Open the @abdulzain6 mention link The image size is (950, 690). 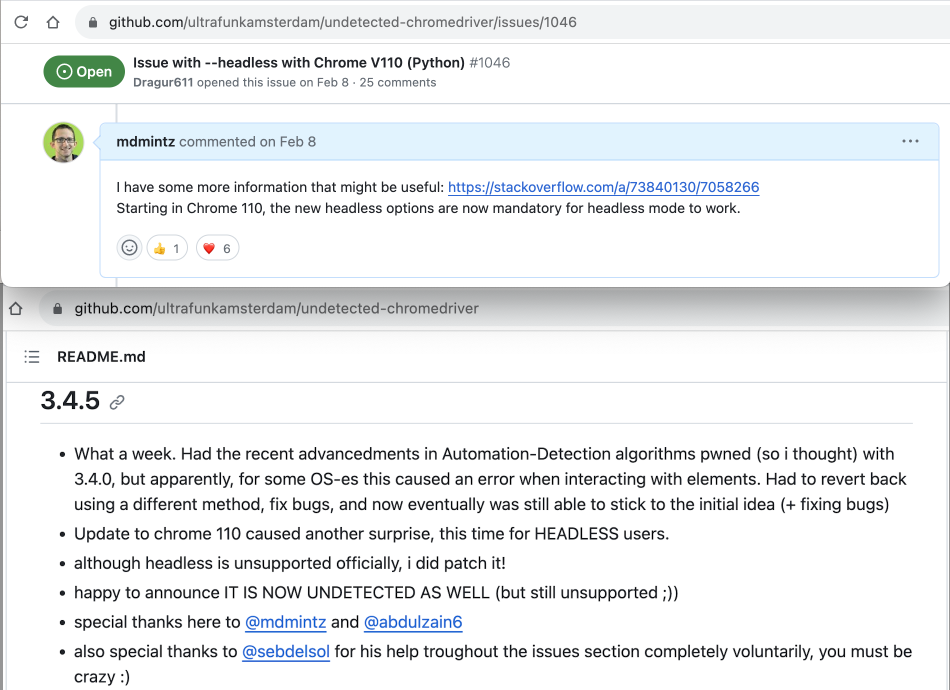click(x=413, y=622)
